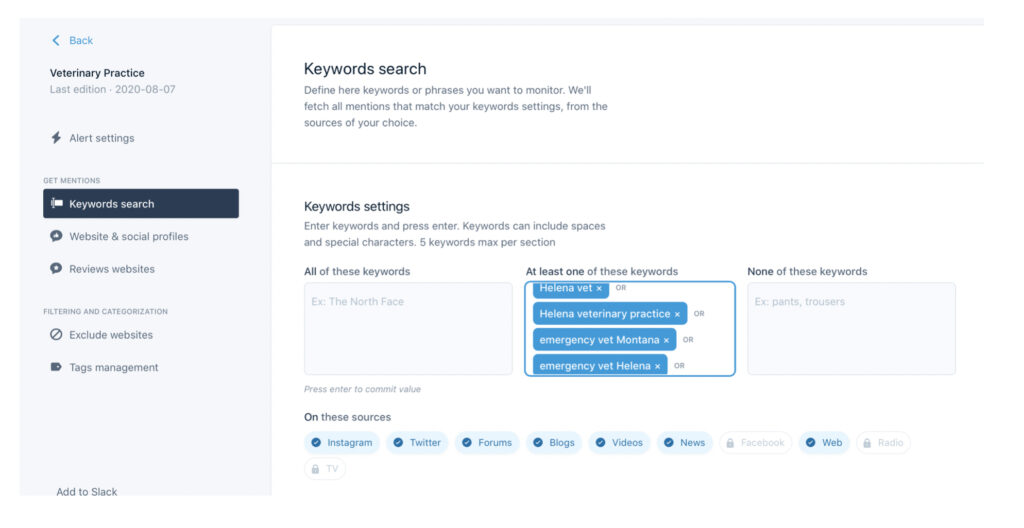1024x528 pixels.
Task: Focus the 'All of these keywords' field
Action: coord(408,328)
